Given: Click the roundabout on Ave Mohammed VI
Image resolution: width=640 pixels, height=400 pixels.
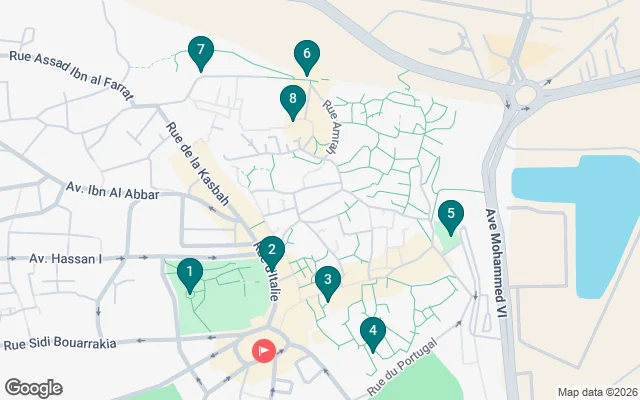Looking at the screenshot, I should point(525,96).
